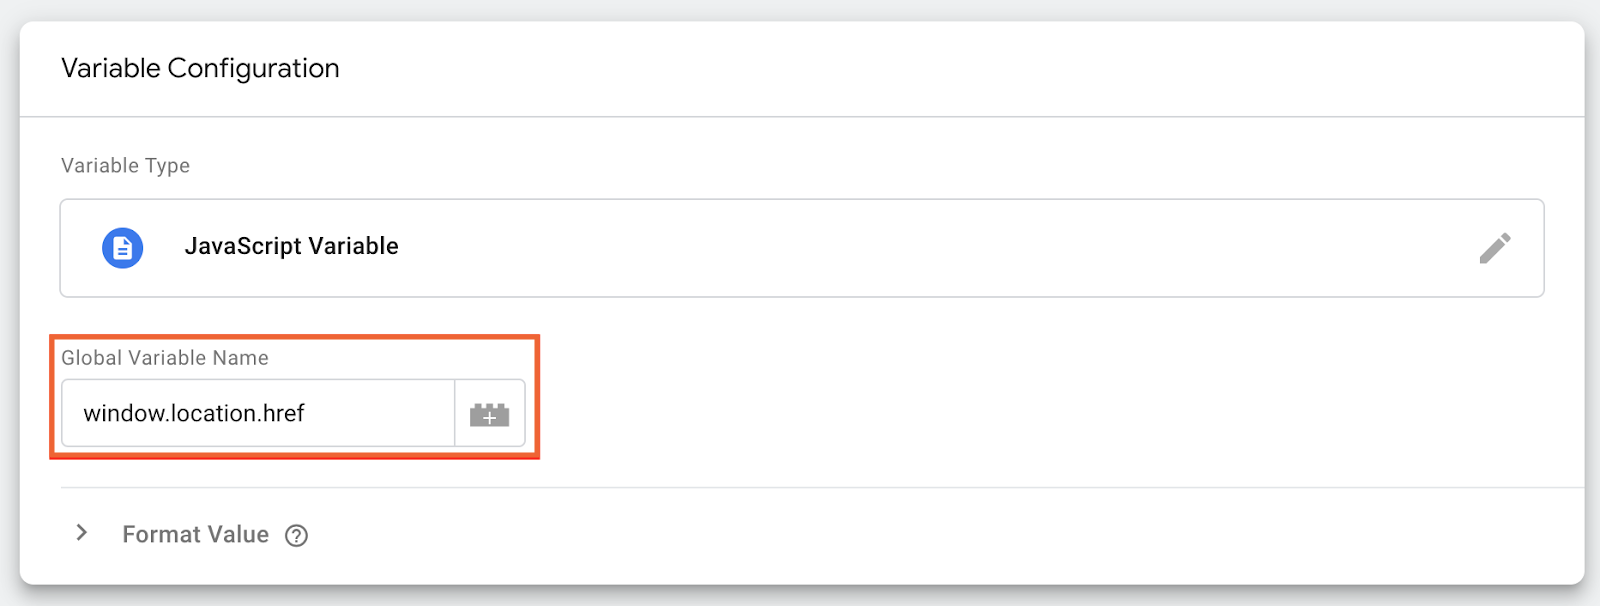Open the Variable Configuration header area
This screenshot has height=606, width=1600.
201,68
